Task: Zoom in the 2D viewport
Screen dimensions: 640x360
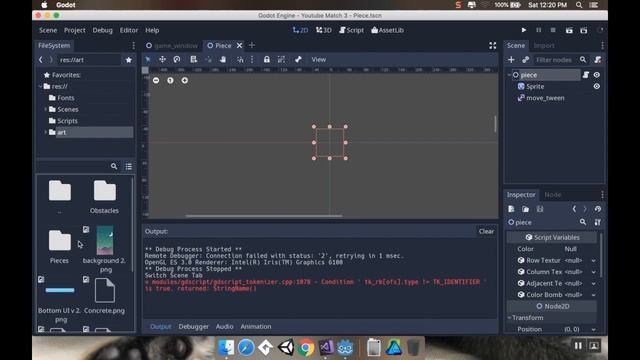Action: click(x=185, y=80)
